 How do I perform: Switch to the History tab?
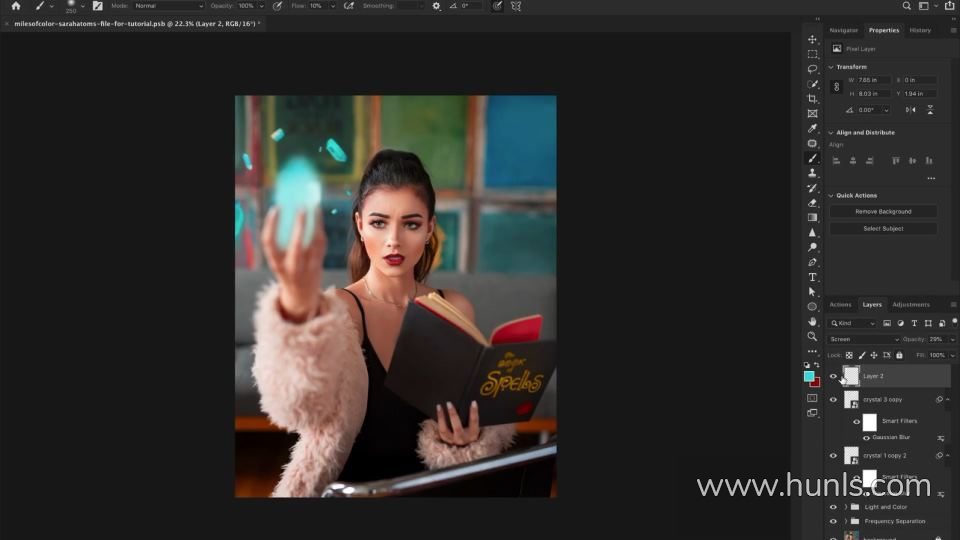point(920,30)
